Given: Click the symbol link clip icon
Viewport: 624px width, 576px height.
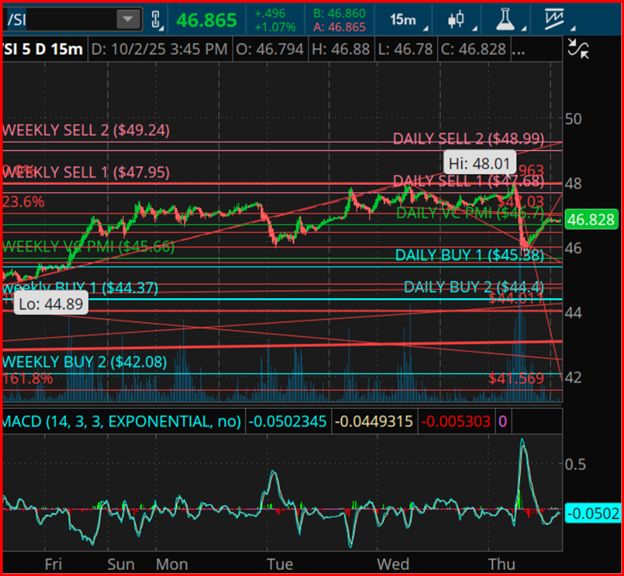Looking at the screenshot, I should coord(158,20).
